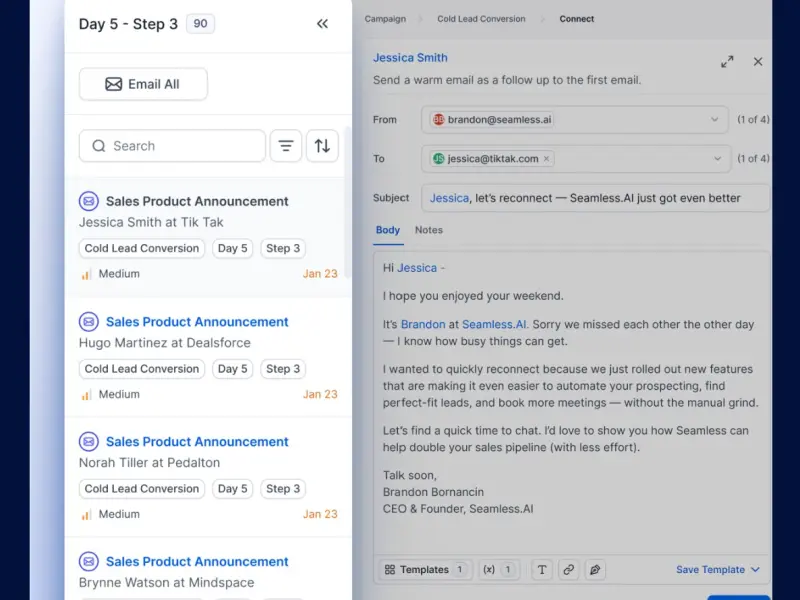Click the insert link icon
The width and height of the screenshot is (800, 600).
click(x=568, y=570)
